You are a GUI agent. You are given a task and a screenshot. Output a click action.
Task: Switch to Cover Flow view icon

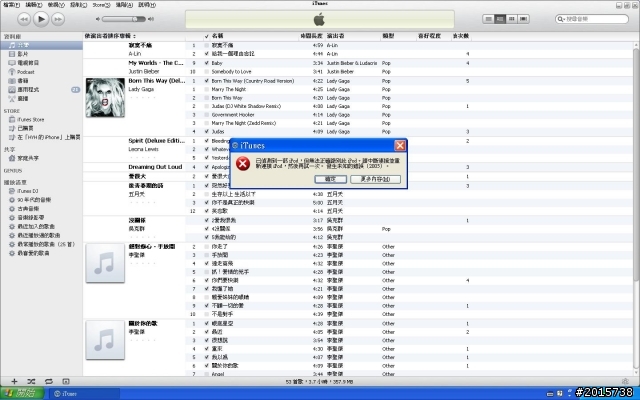click(523, 19)
